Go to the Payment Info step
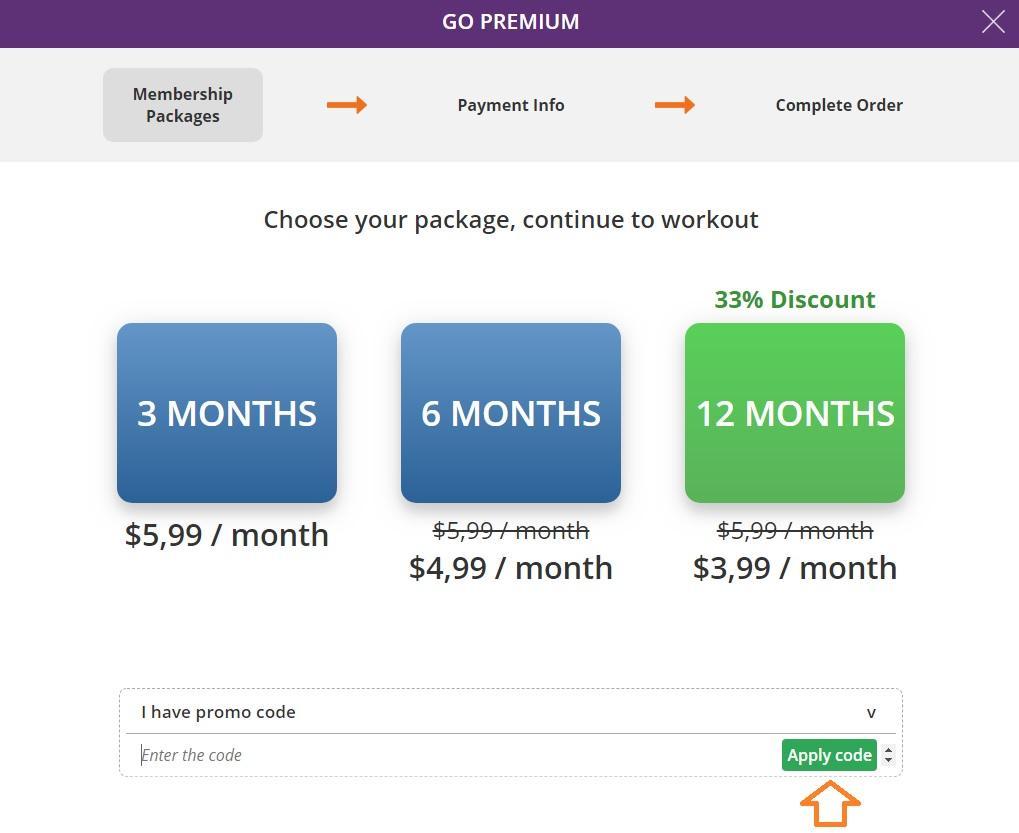The image size is (1019, 833). [x=511, y=105]
